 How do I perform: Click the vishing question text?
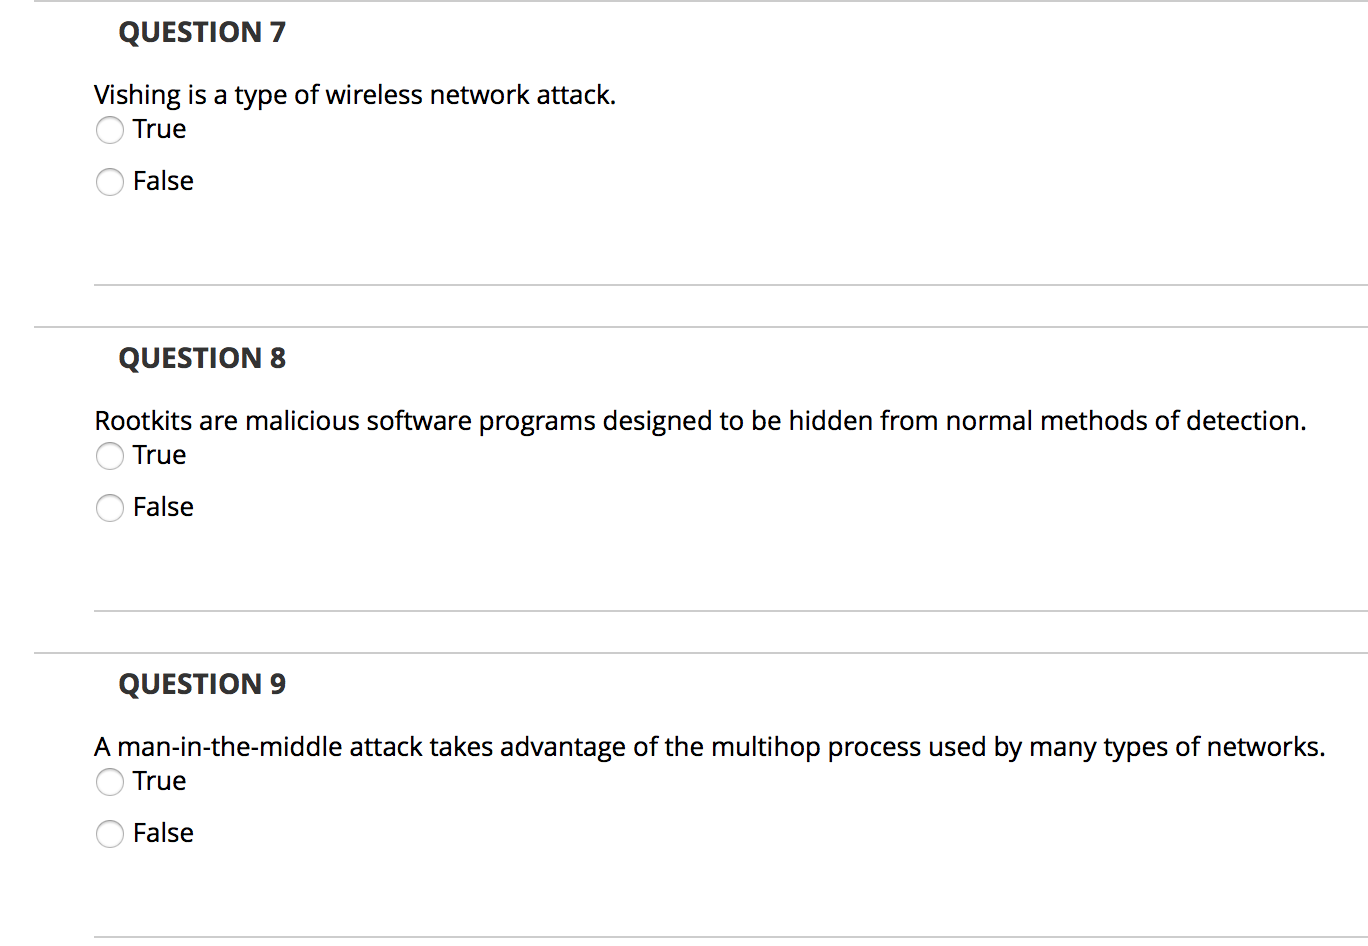(355, 94)
